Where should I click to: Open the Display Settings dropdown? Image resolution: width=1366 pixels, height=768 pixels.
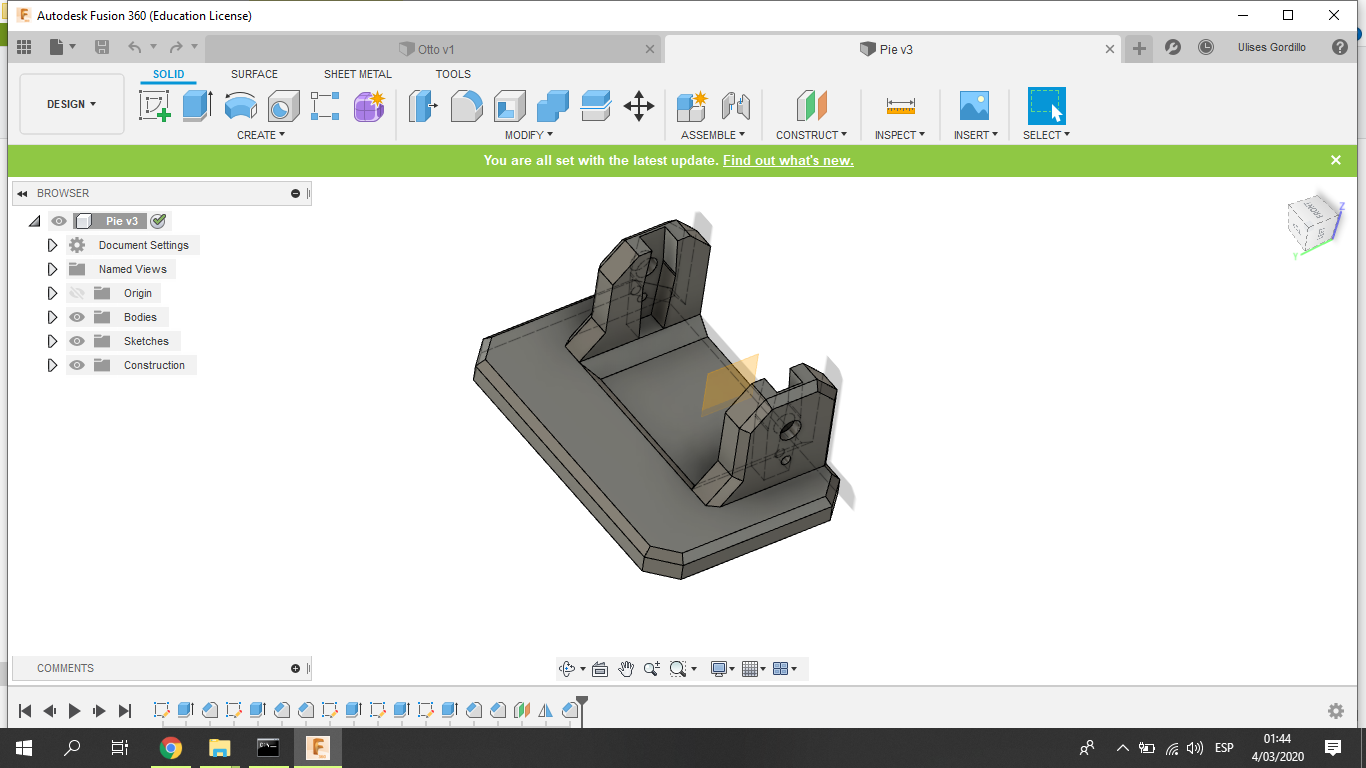(722, 669)
